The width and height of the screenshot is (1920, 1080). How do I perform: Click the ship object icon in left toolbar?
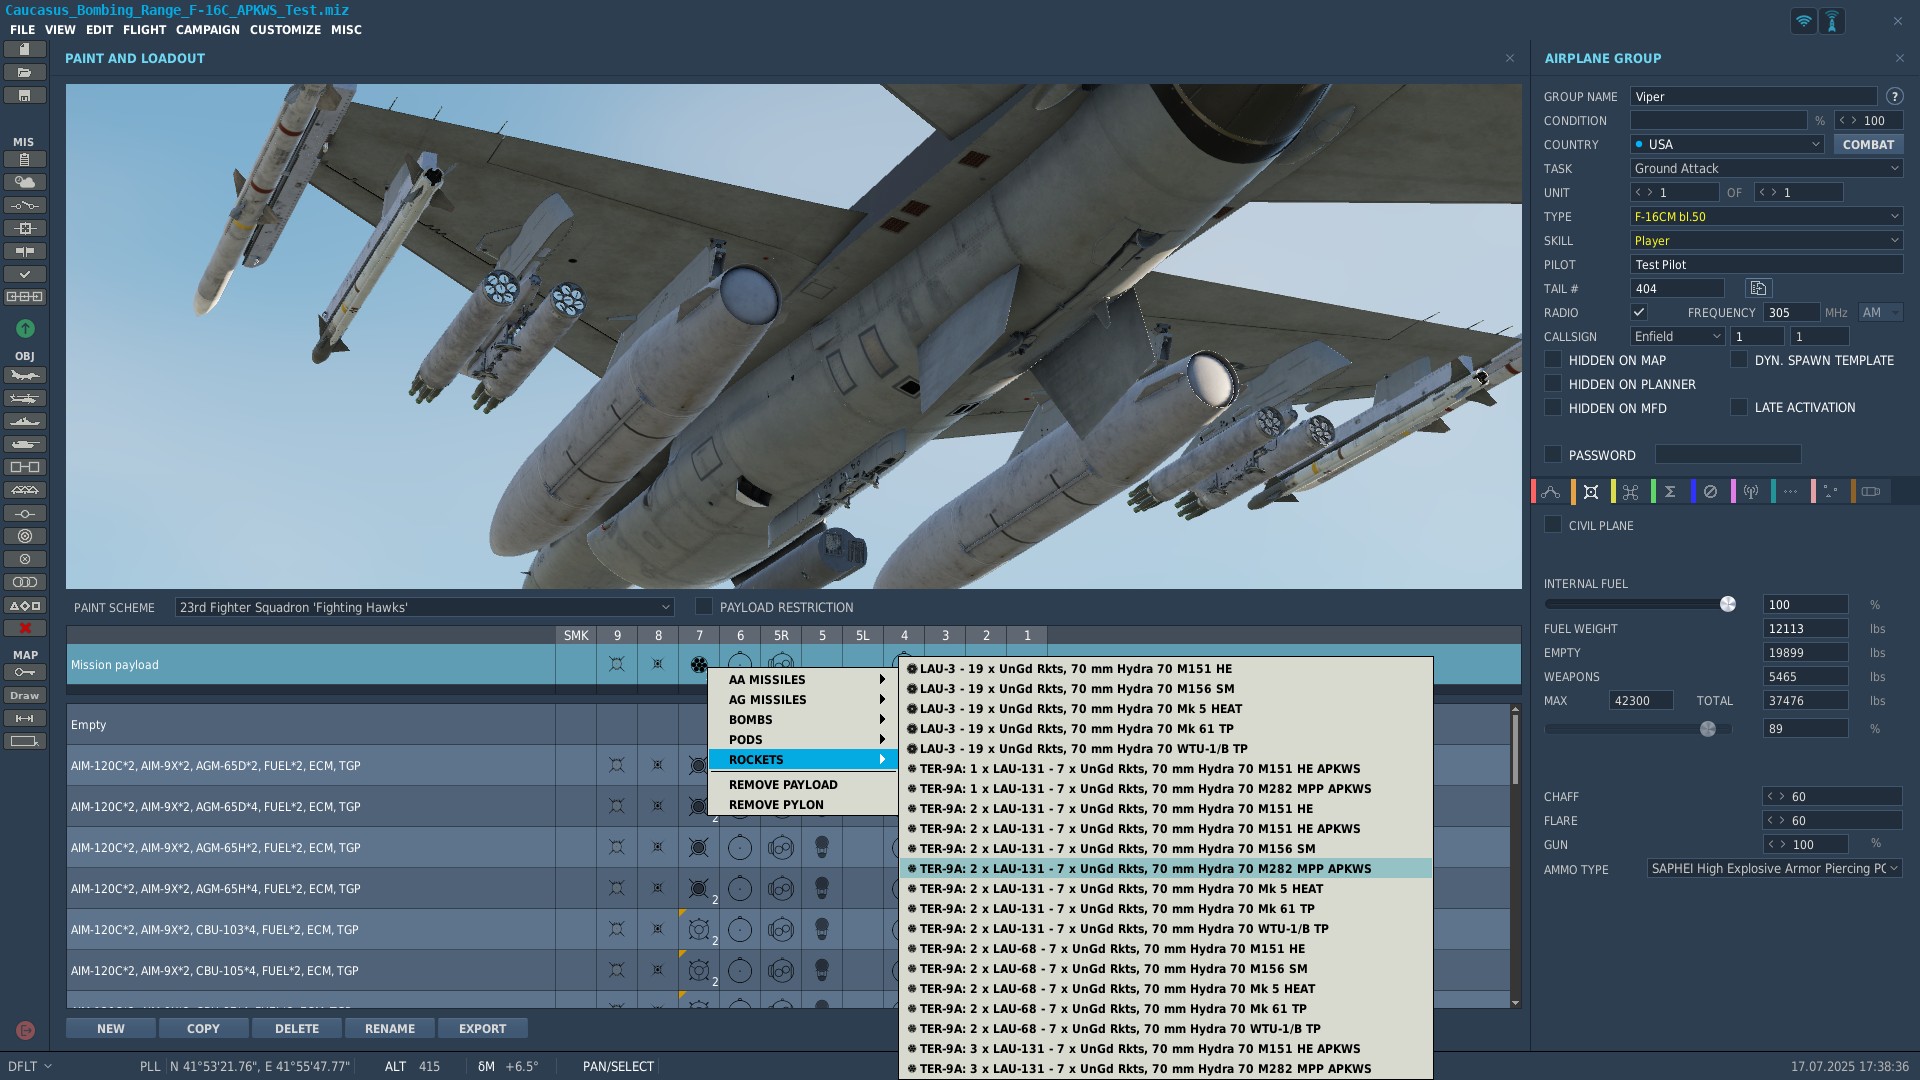tap(25, 422)
